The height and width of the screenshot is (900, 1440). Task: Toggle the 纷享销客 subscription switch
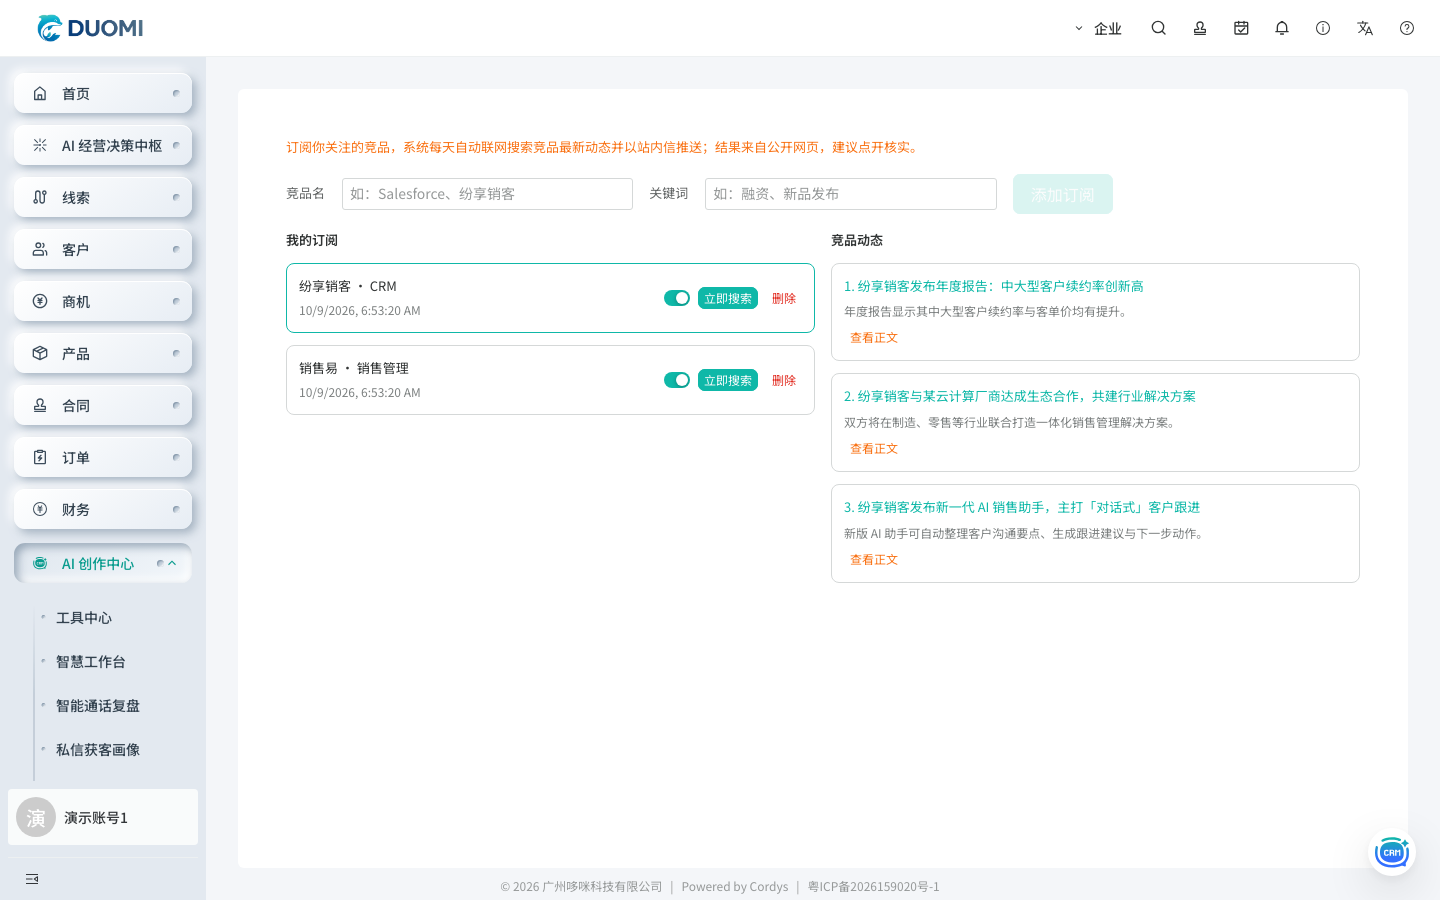[677, 298]
